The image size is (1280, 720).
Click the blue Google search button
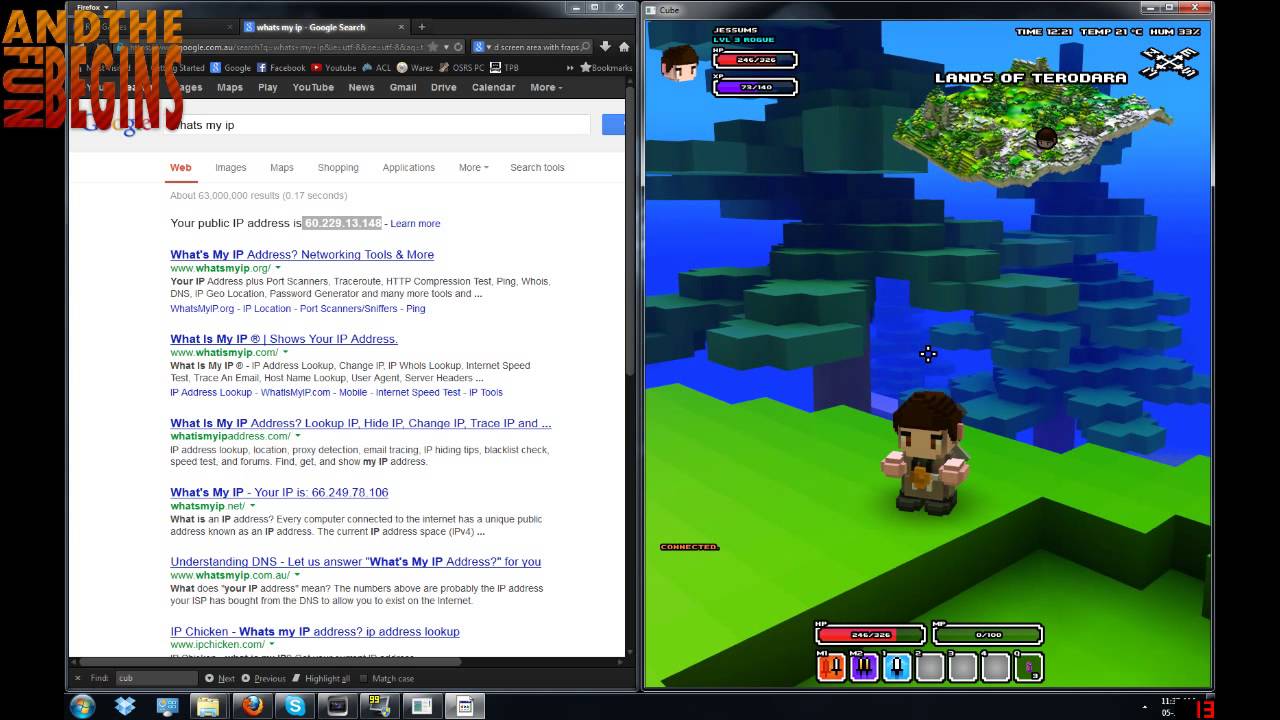(x=613, y=125)
